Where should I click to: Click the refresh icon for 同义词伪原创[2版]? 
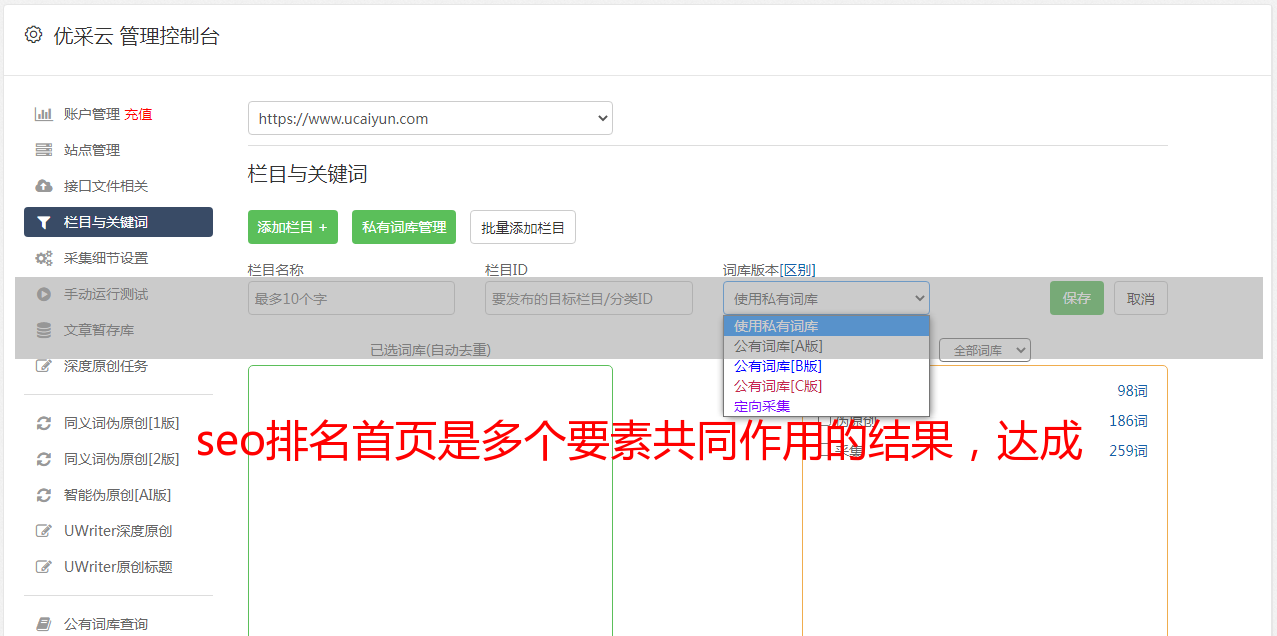[x=44, y=459]
